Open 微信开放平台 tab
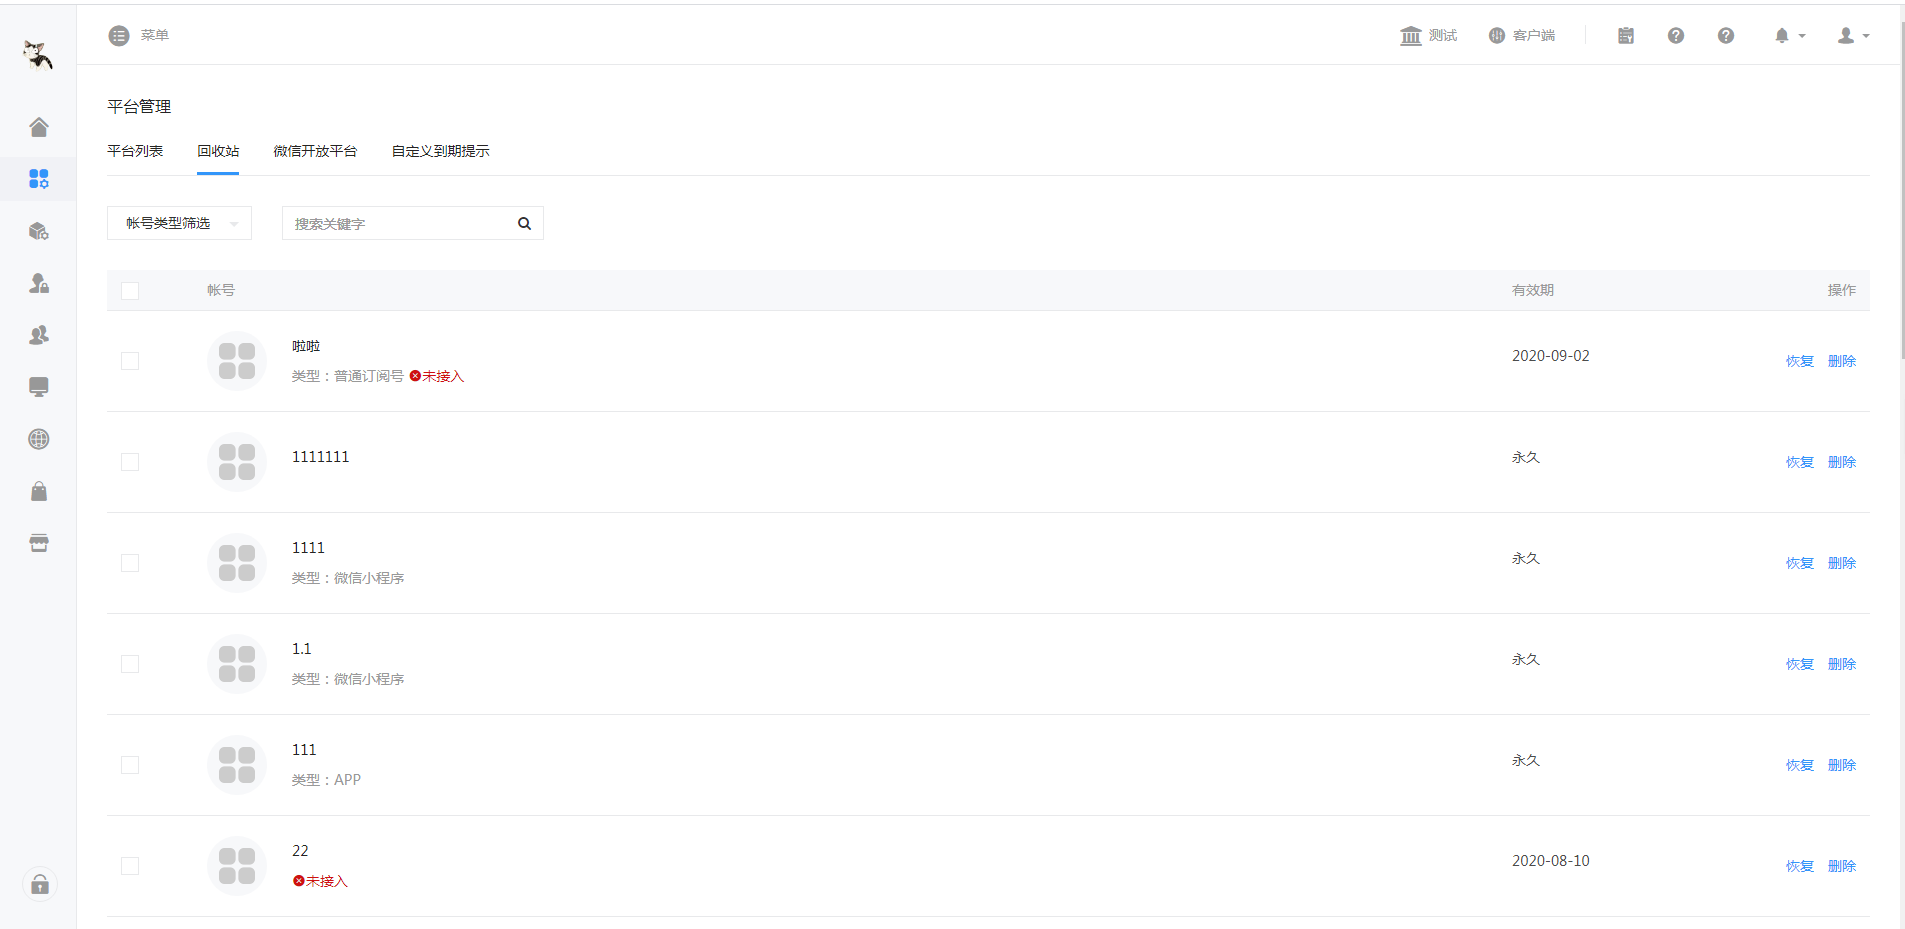Image resolution: width=1905 pixels, height=929 pixels. pos(315,151)
